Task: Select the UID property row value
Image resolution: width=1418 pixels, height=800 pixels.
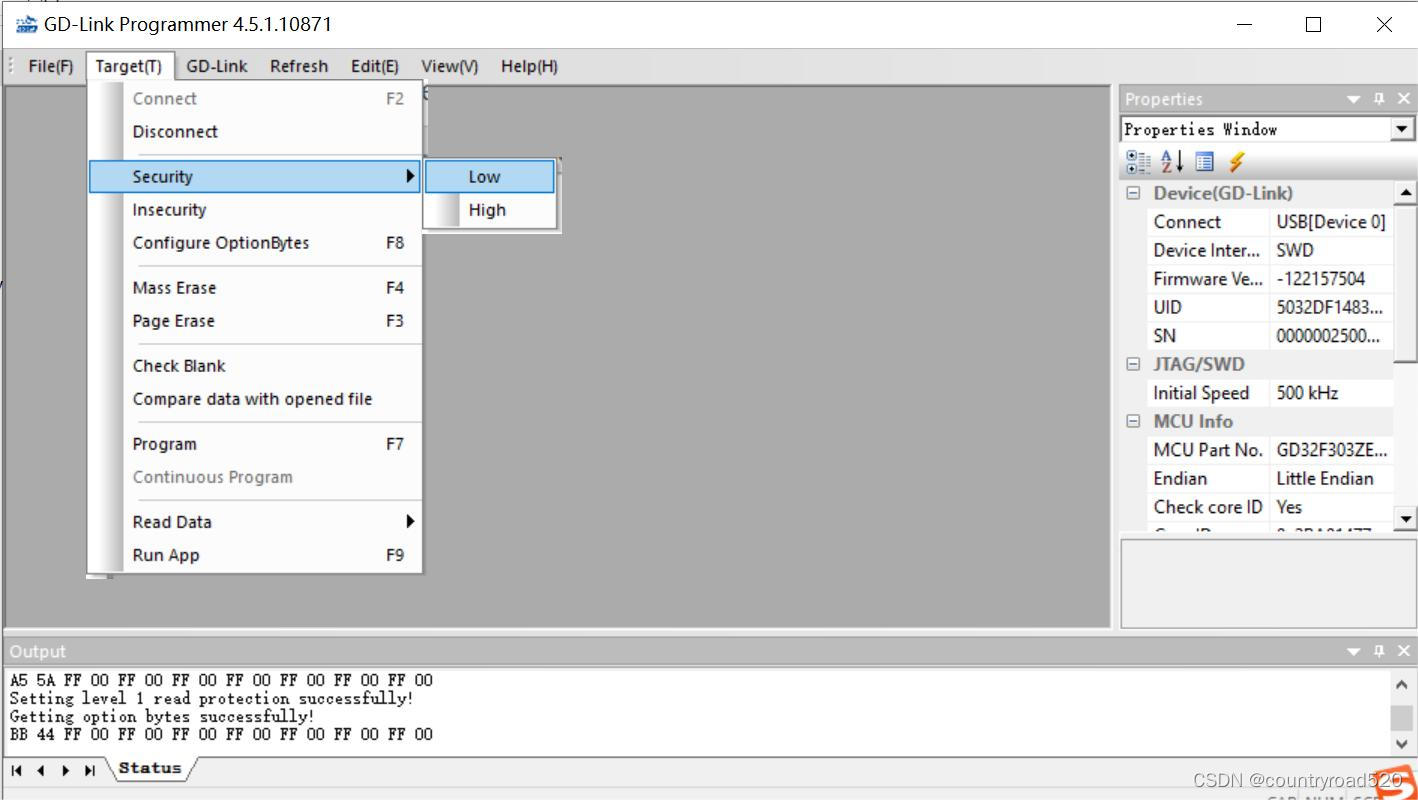Action: point(1331,307)
